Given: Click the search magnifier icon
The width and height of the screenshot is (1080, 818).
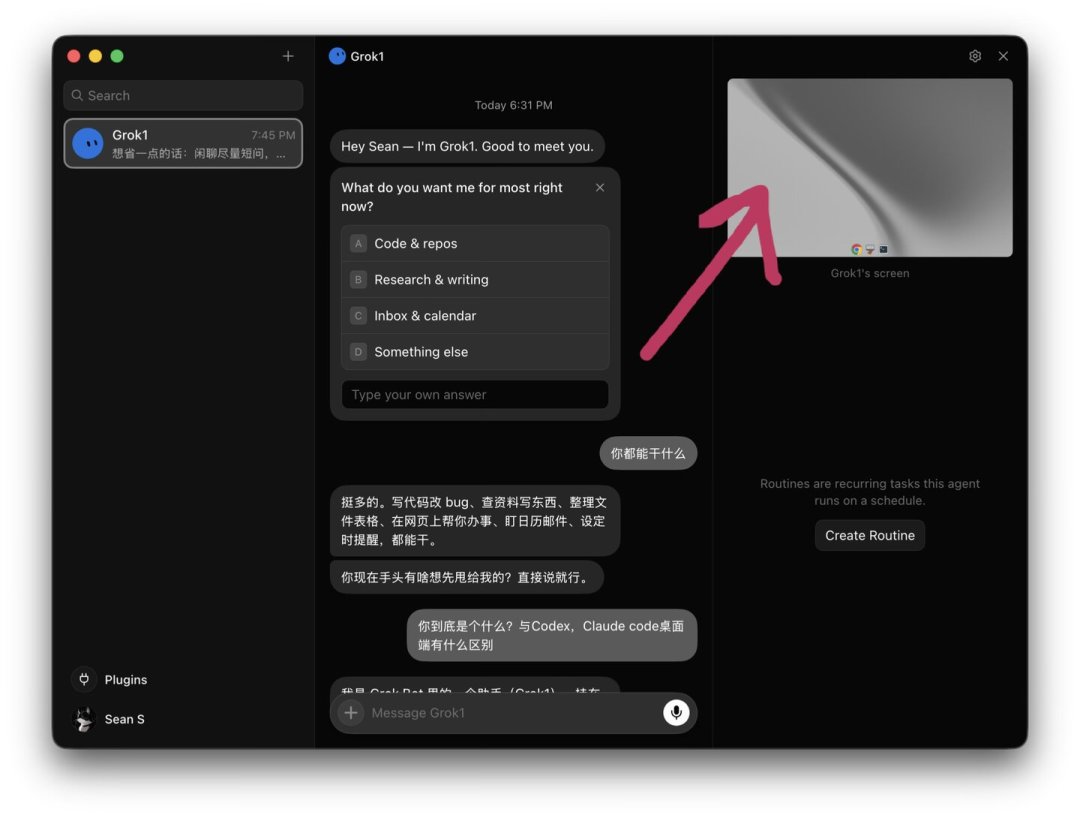Looking at the screenshot, I should point(77,95).
